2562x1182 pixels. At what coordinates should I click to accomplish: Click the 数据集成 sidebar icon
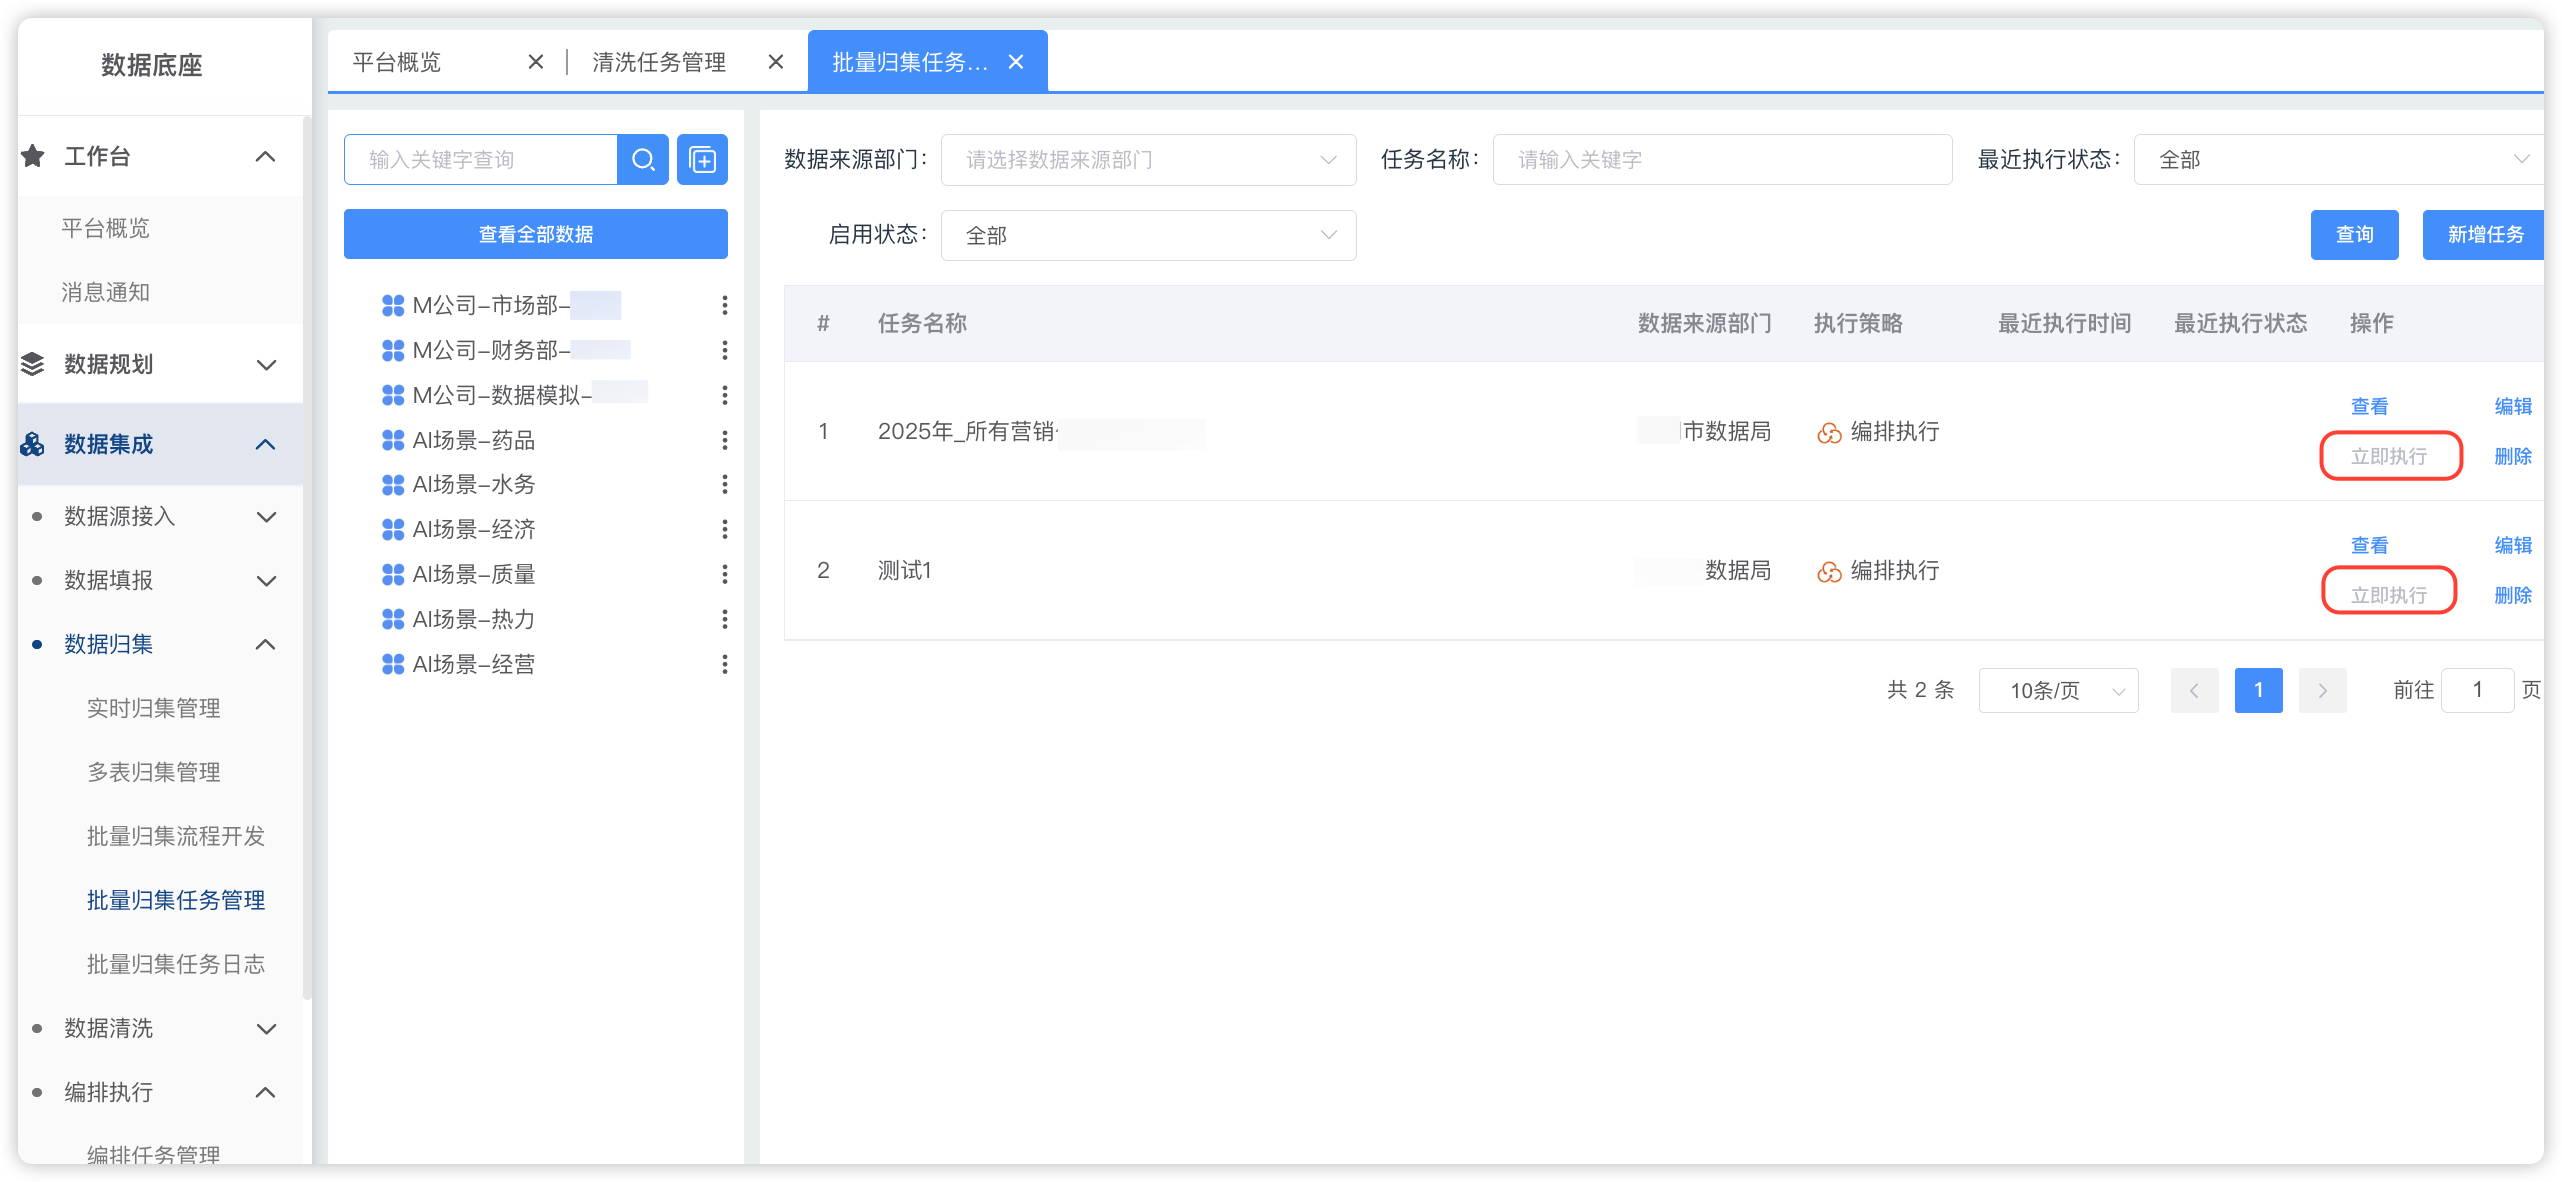(x=33, y=444)
